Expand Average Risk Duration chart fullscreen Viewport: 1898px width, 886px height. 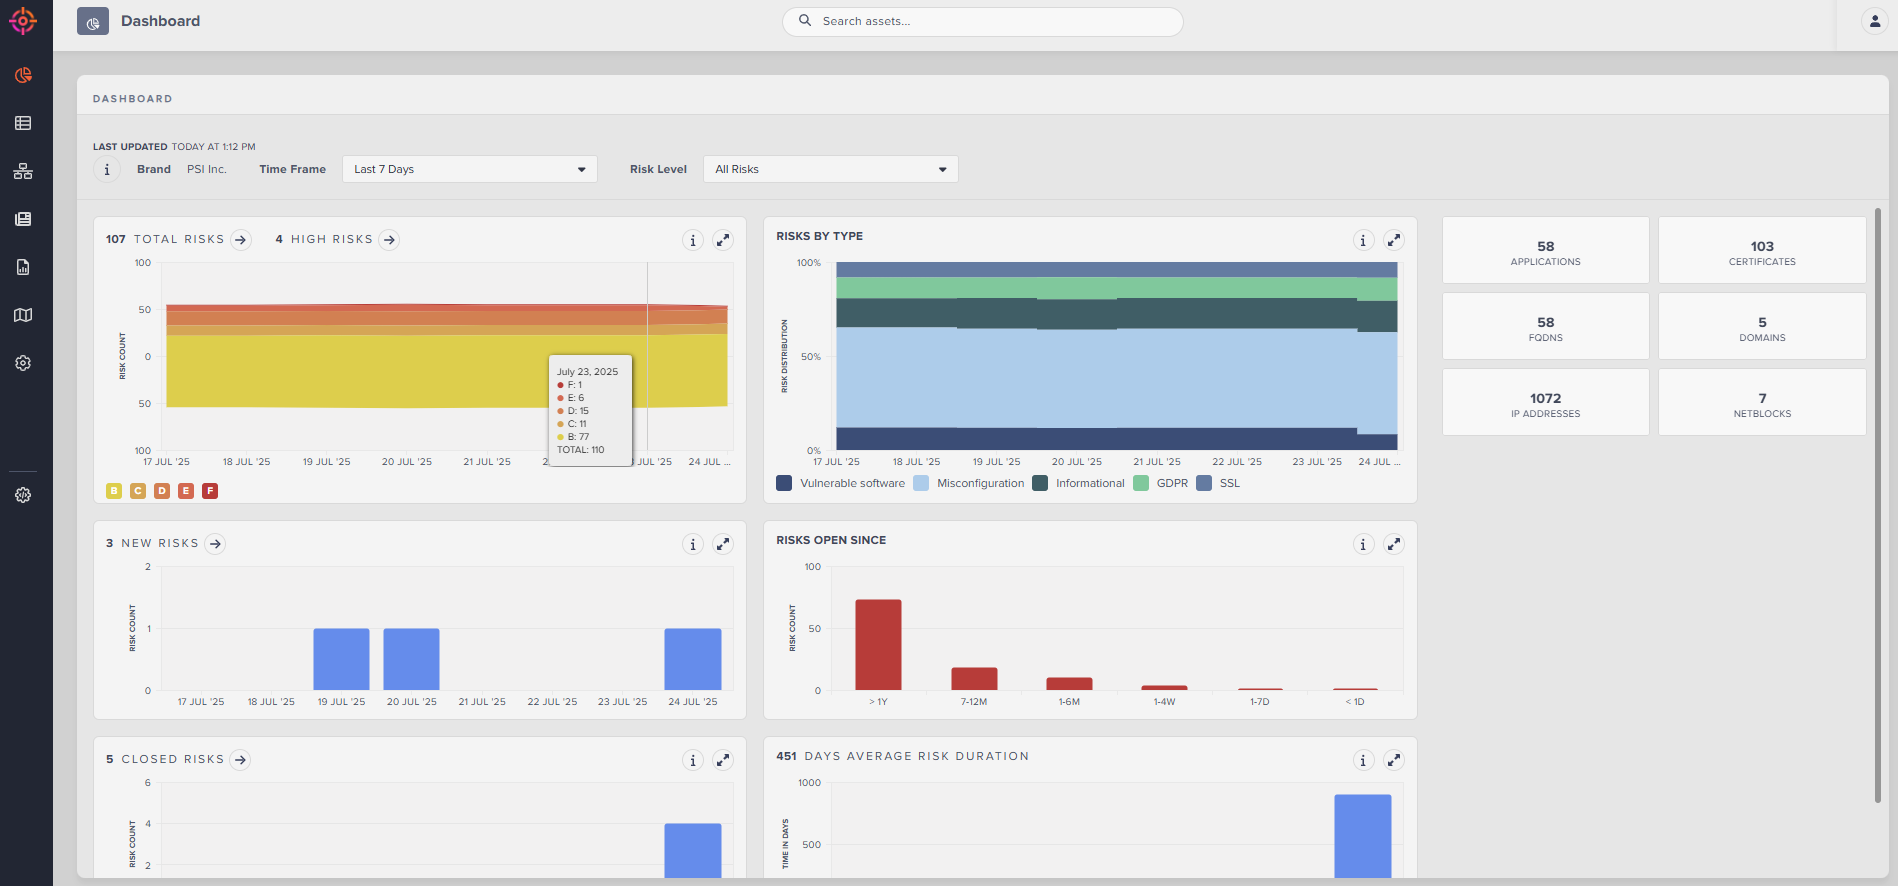point(1394,760)
